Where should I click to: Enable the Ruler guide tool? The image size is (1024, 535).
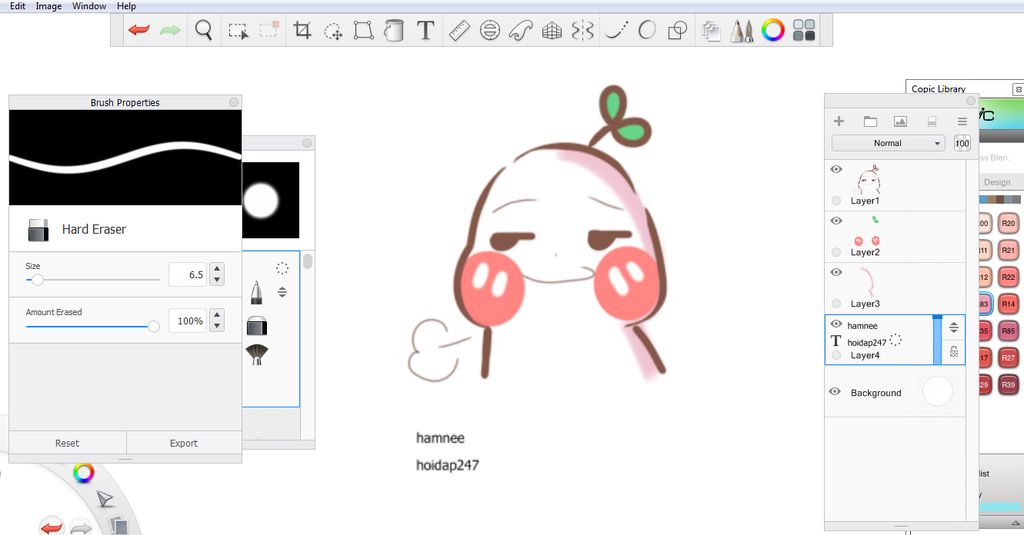click(x=459, y=30)
